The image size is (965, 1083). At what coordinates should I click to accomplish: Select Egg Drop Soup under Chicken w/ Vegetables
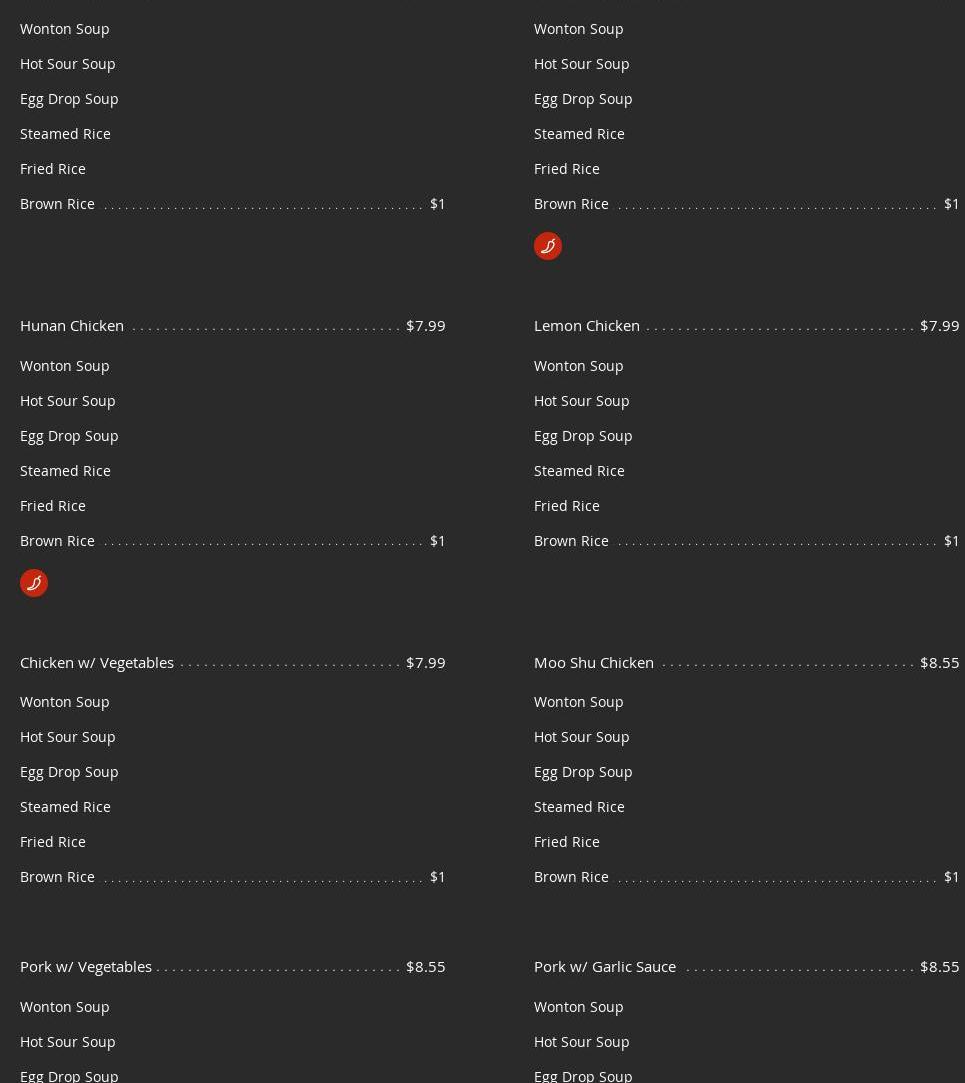tap(69, 771)
